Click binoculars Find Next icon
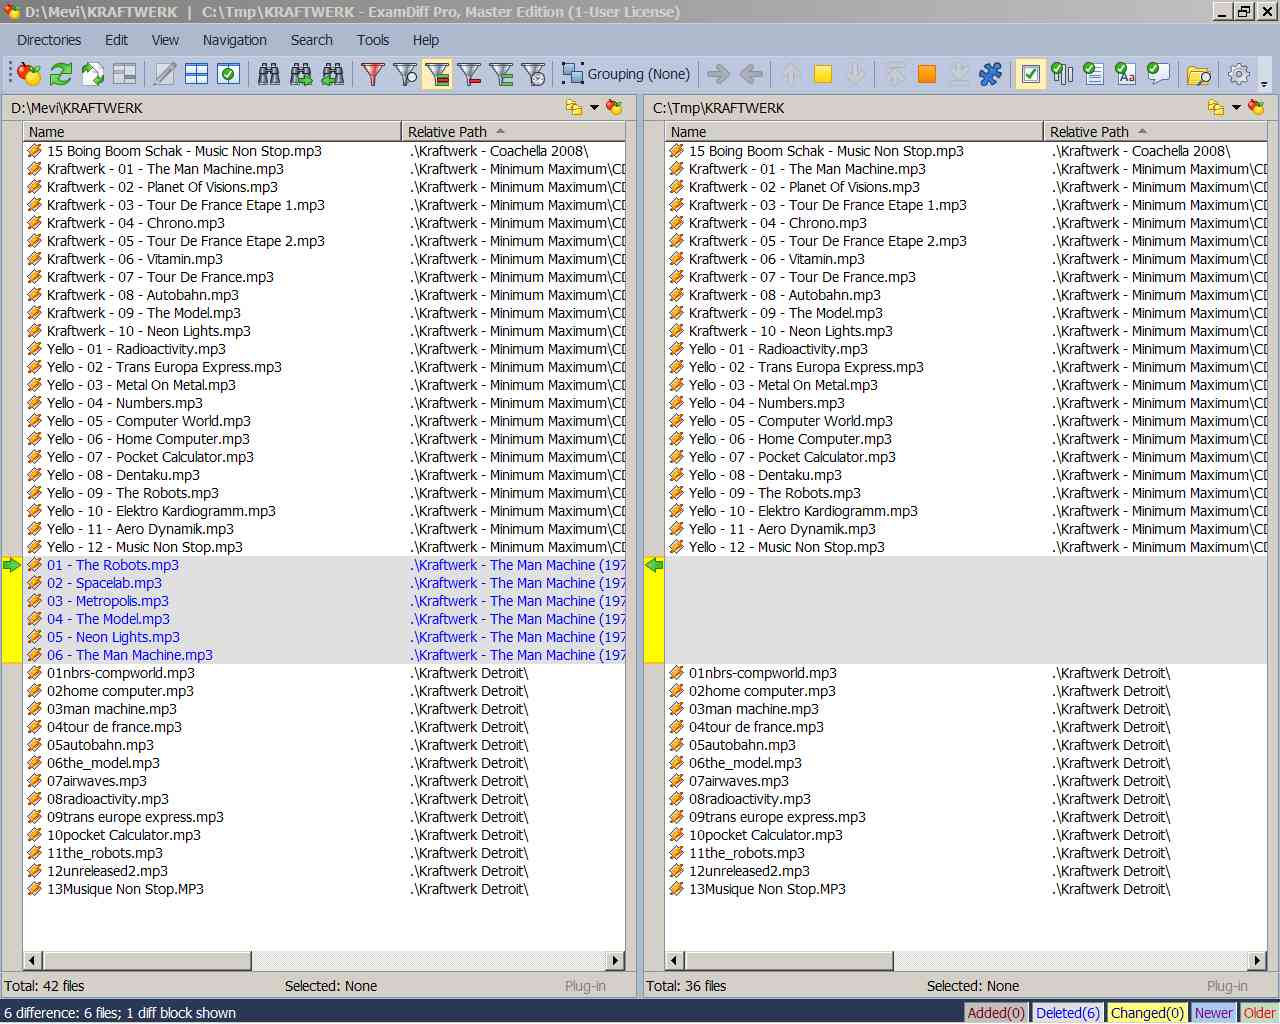This screenshot has width=1280, height=1024. click(301, 74)
